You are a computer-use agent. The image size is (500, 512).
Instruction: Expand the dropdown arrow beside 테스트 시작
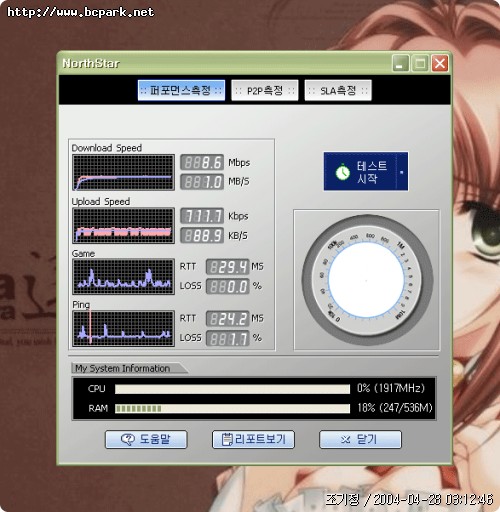pos(402,172)
